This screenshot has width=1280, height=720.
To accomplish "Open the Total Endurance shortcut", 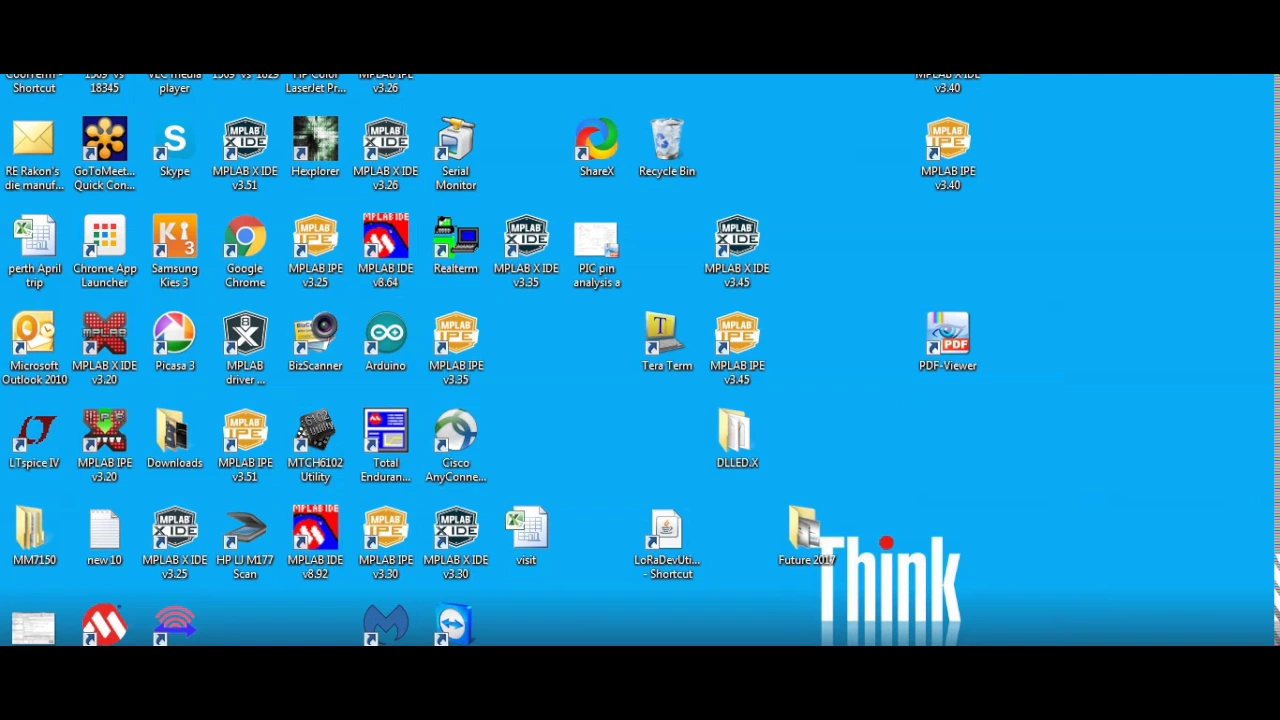I will tap(386, 446).
